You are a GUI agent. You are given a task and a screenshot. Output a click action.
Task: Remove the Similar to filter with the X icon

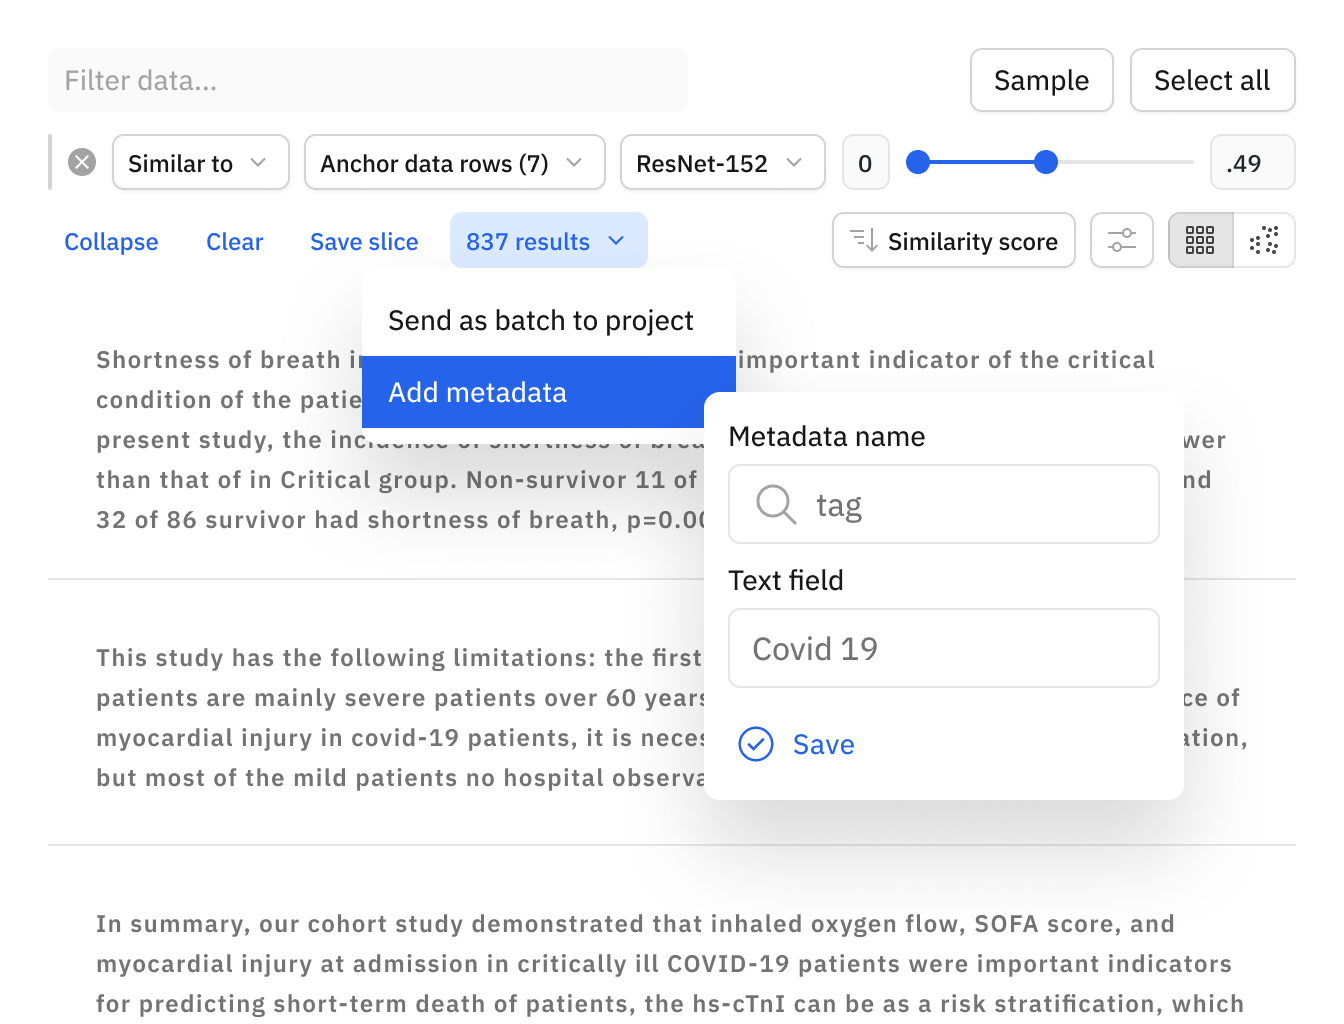tap(82, 162)
